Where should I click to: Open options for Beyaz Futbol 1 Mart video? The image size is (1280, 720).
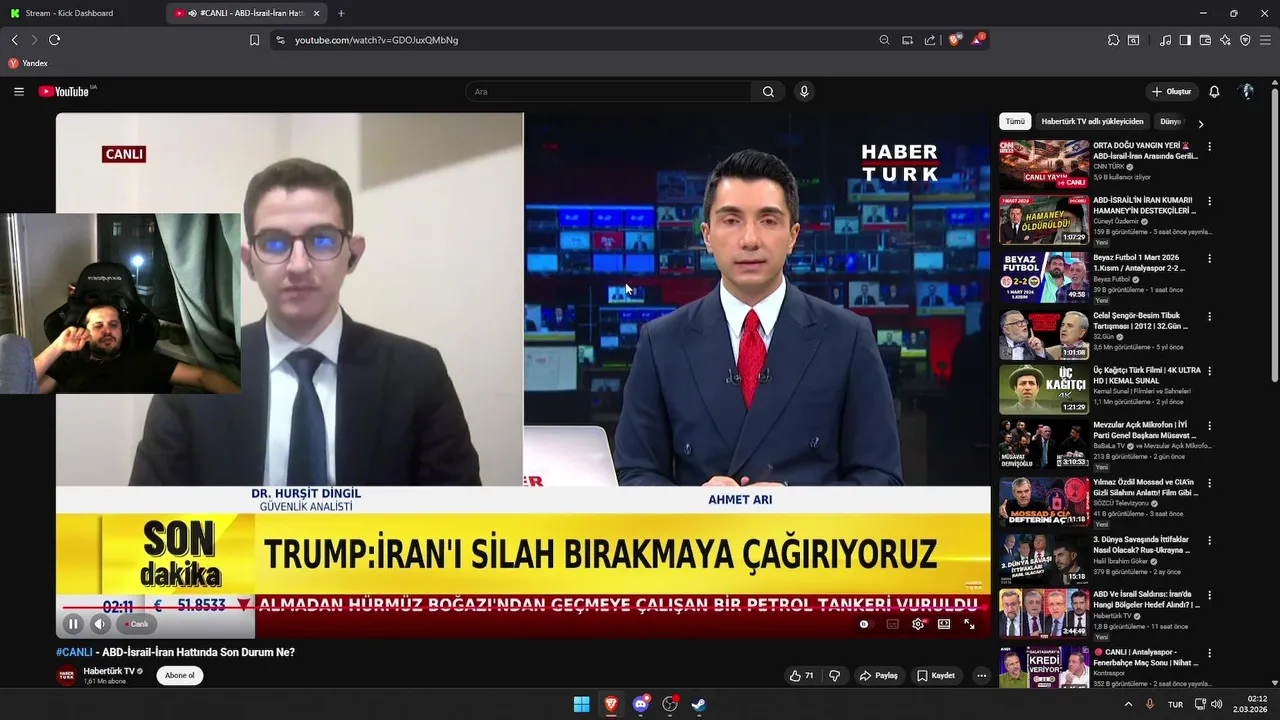coord(1209,258)
